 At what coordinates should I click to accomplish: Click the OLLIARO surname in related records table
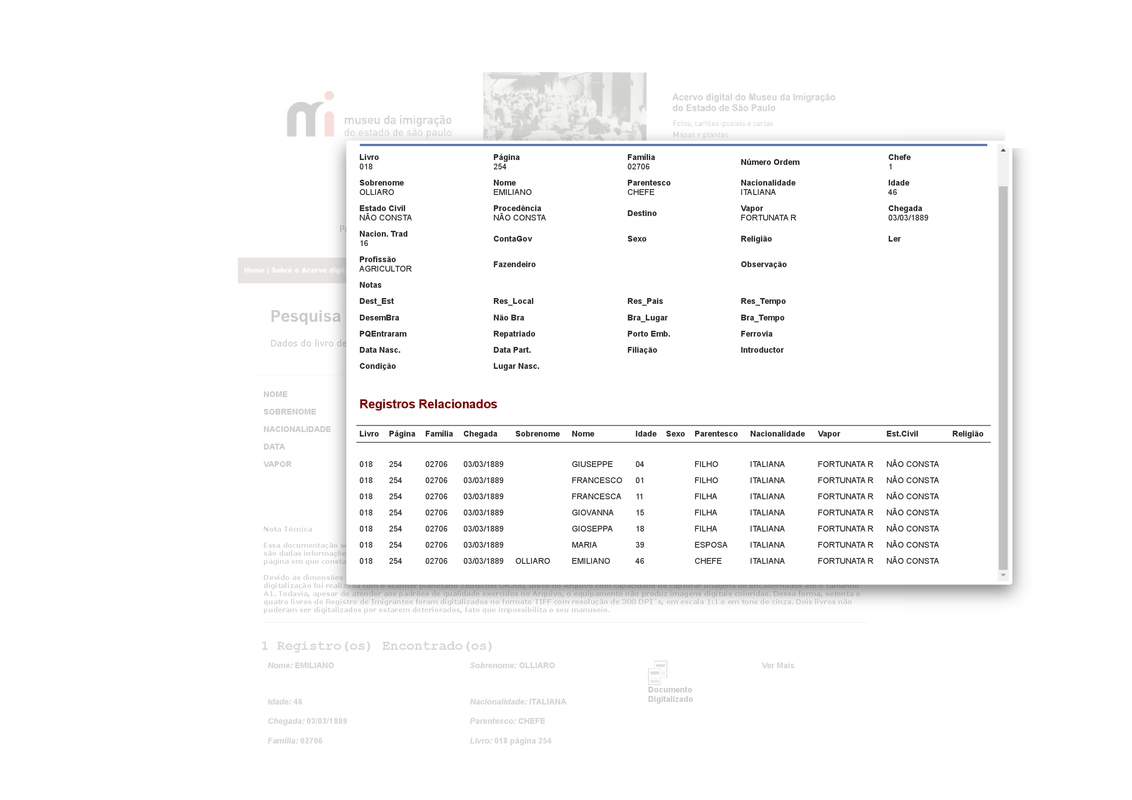533,561
